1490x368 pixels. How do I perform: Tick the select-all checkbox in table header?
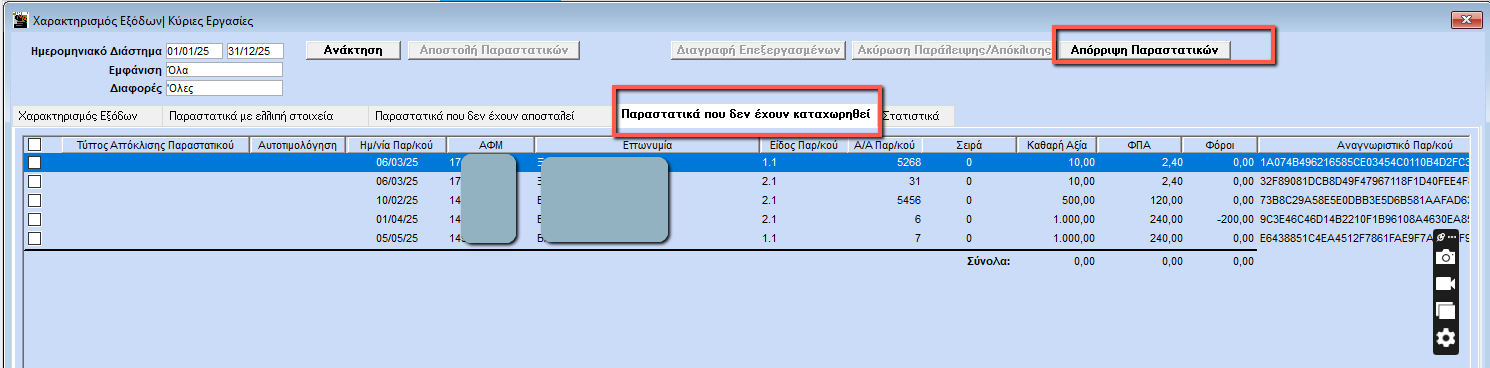pyautogui.click(x=35, y=145)
